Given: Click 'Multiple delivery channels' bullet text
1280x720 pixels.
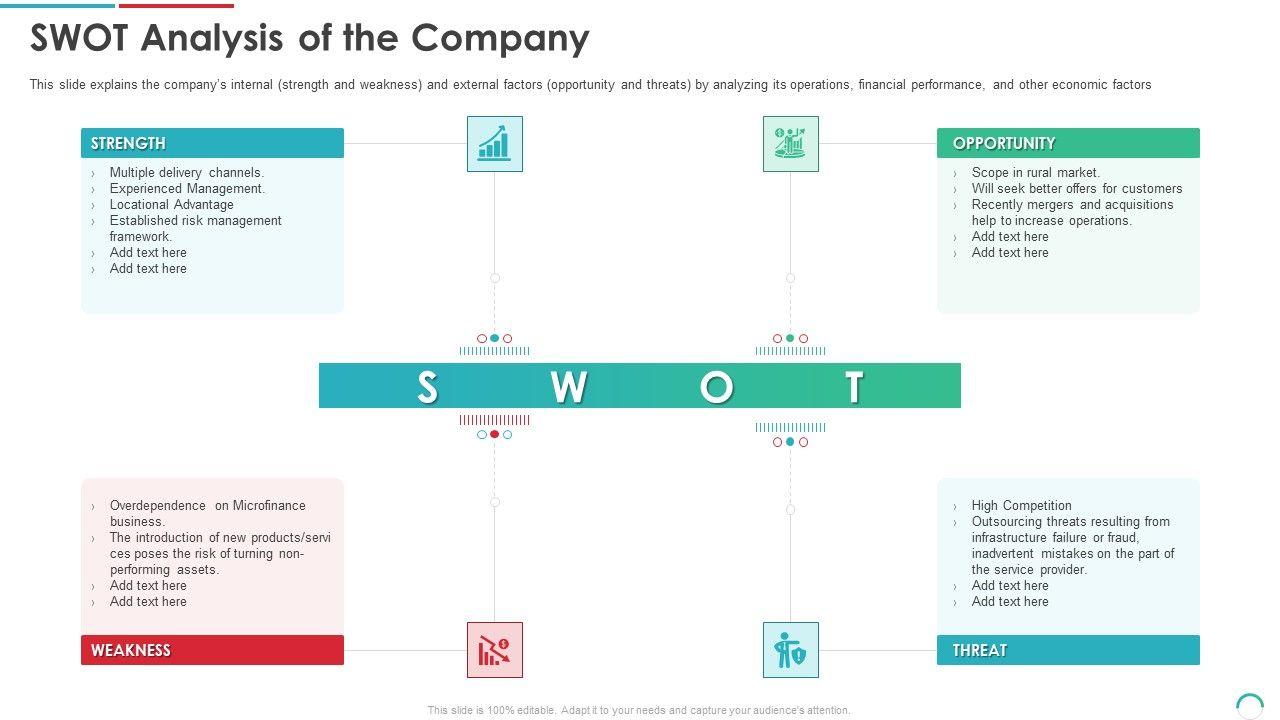Looking at the screenshot, I should point(187,172).
